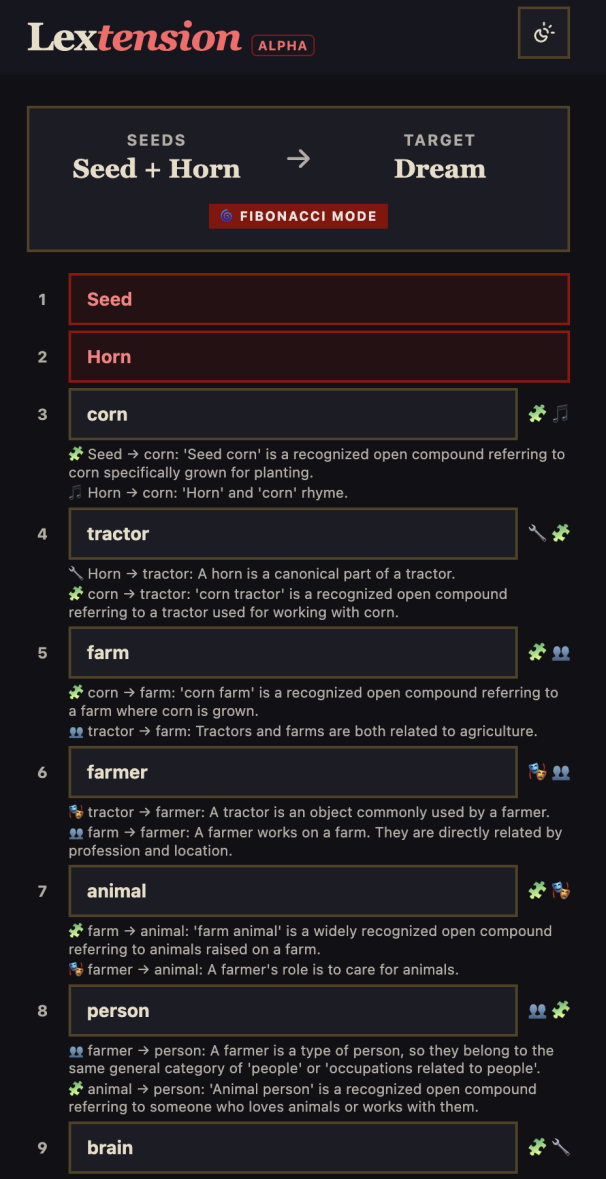Click the wrench icon beside tractor
The image size is (606, 1179).
pyautogui.click(x=538, y=533)
